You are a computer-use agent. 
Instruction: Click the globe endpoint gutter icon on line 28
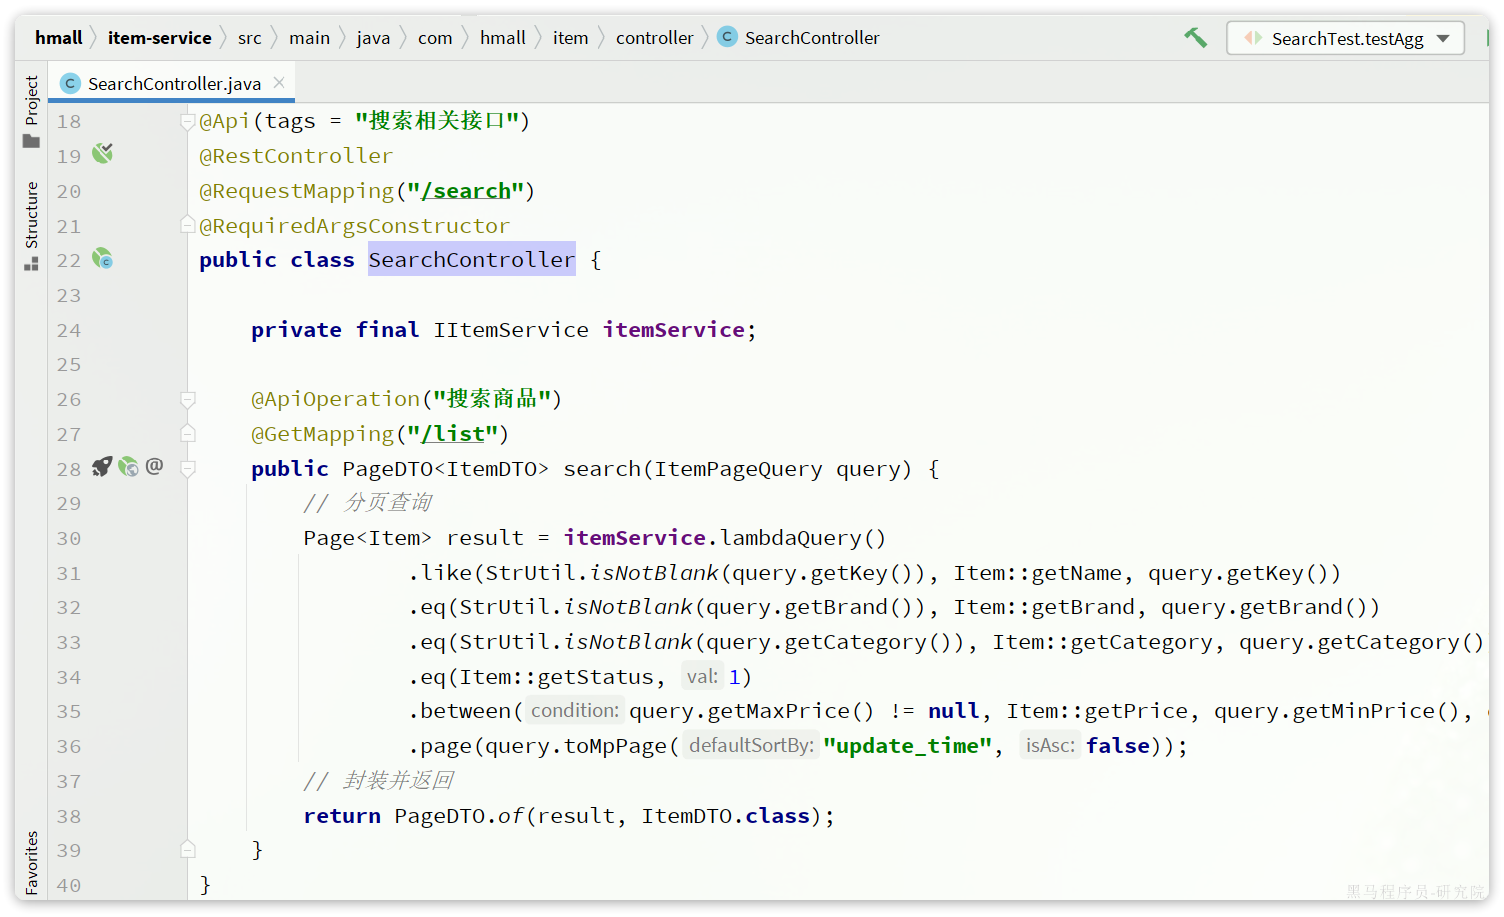(x=128, y=467)
